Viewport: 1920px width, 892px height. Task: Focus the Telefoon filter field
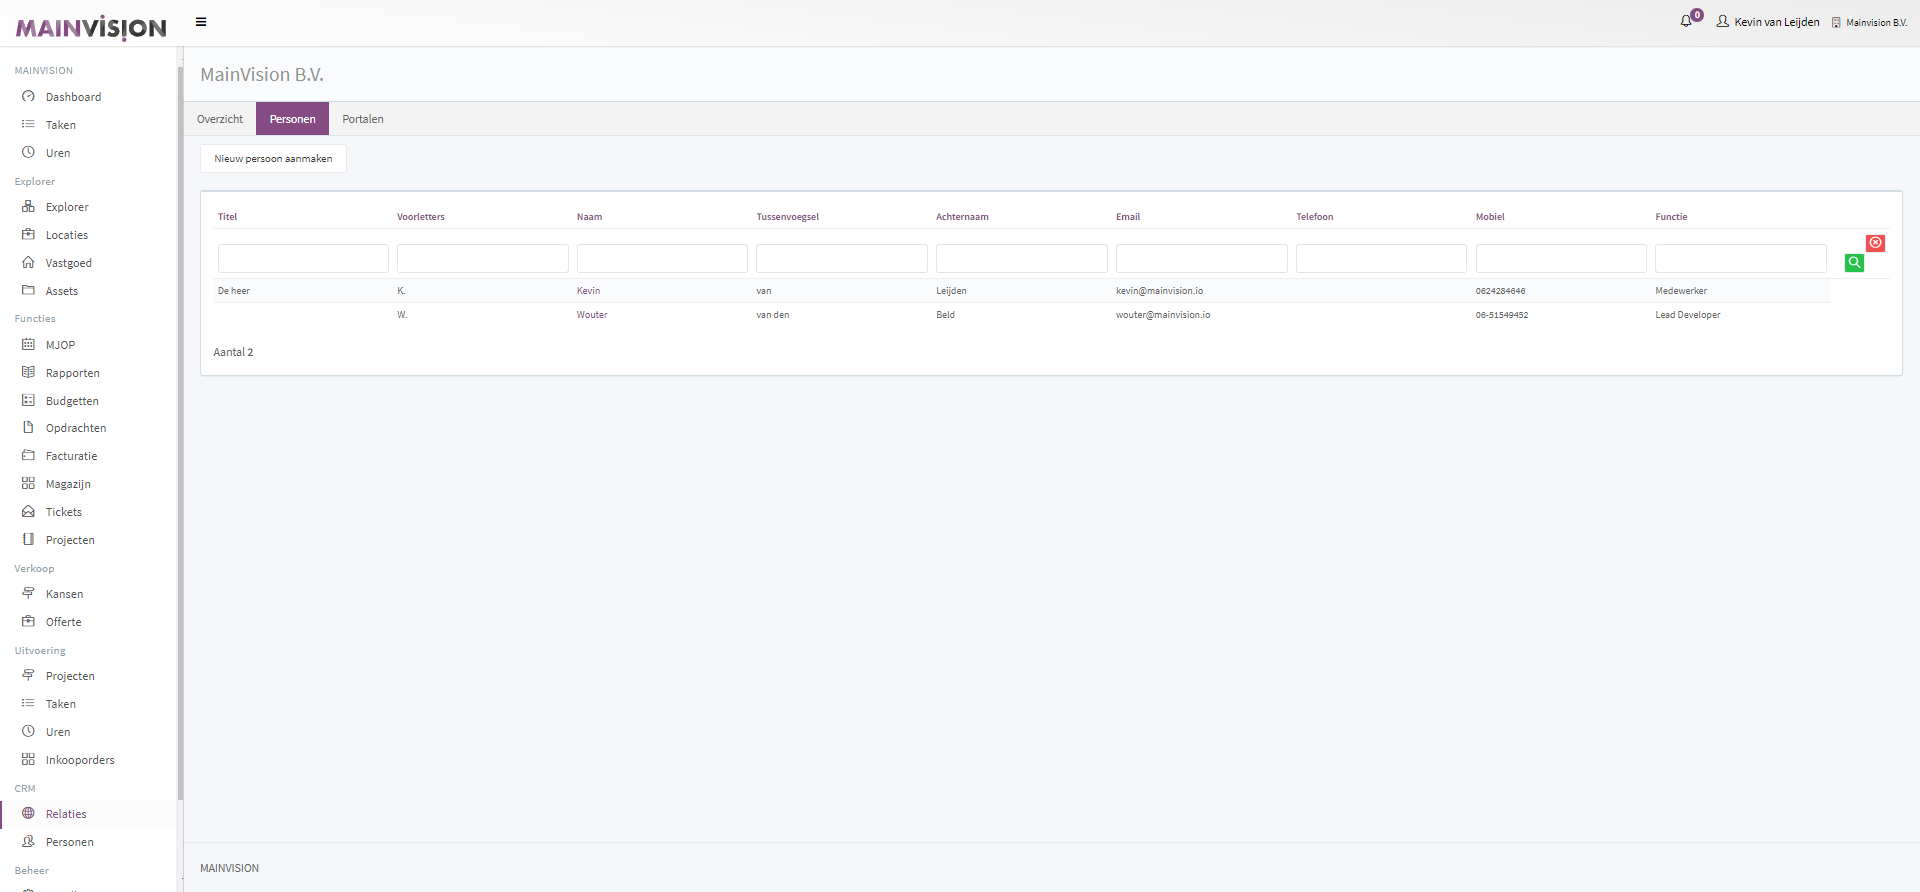pyautogui.click(x=1381, y=259)
